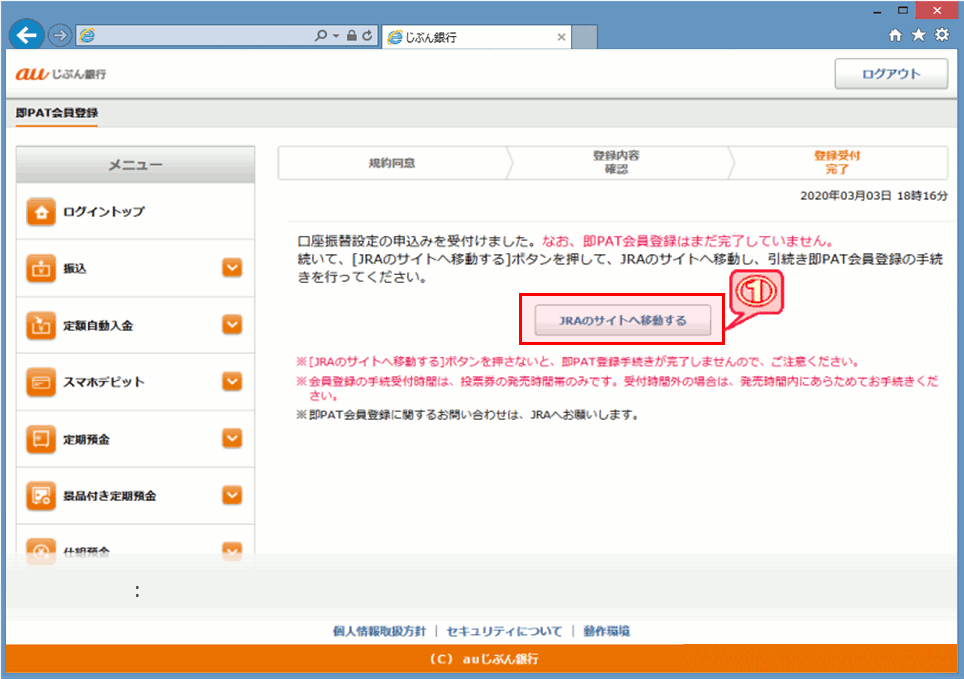Click the au じぶん銀行 logo
Viewport: 964px width, 679px height.
click(x=61, y=74)
